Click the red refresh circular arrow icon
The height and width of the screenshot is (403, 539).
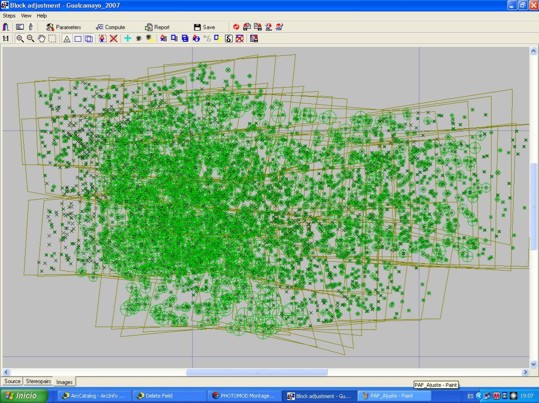(236, 27)
